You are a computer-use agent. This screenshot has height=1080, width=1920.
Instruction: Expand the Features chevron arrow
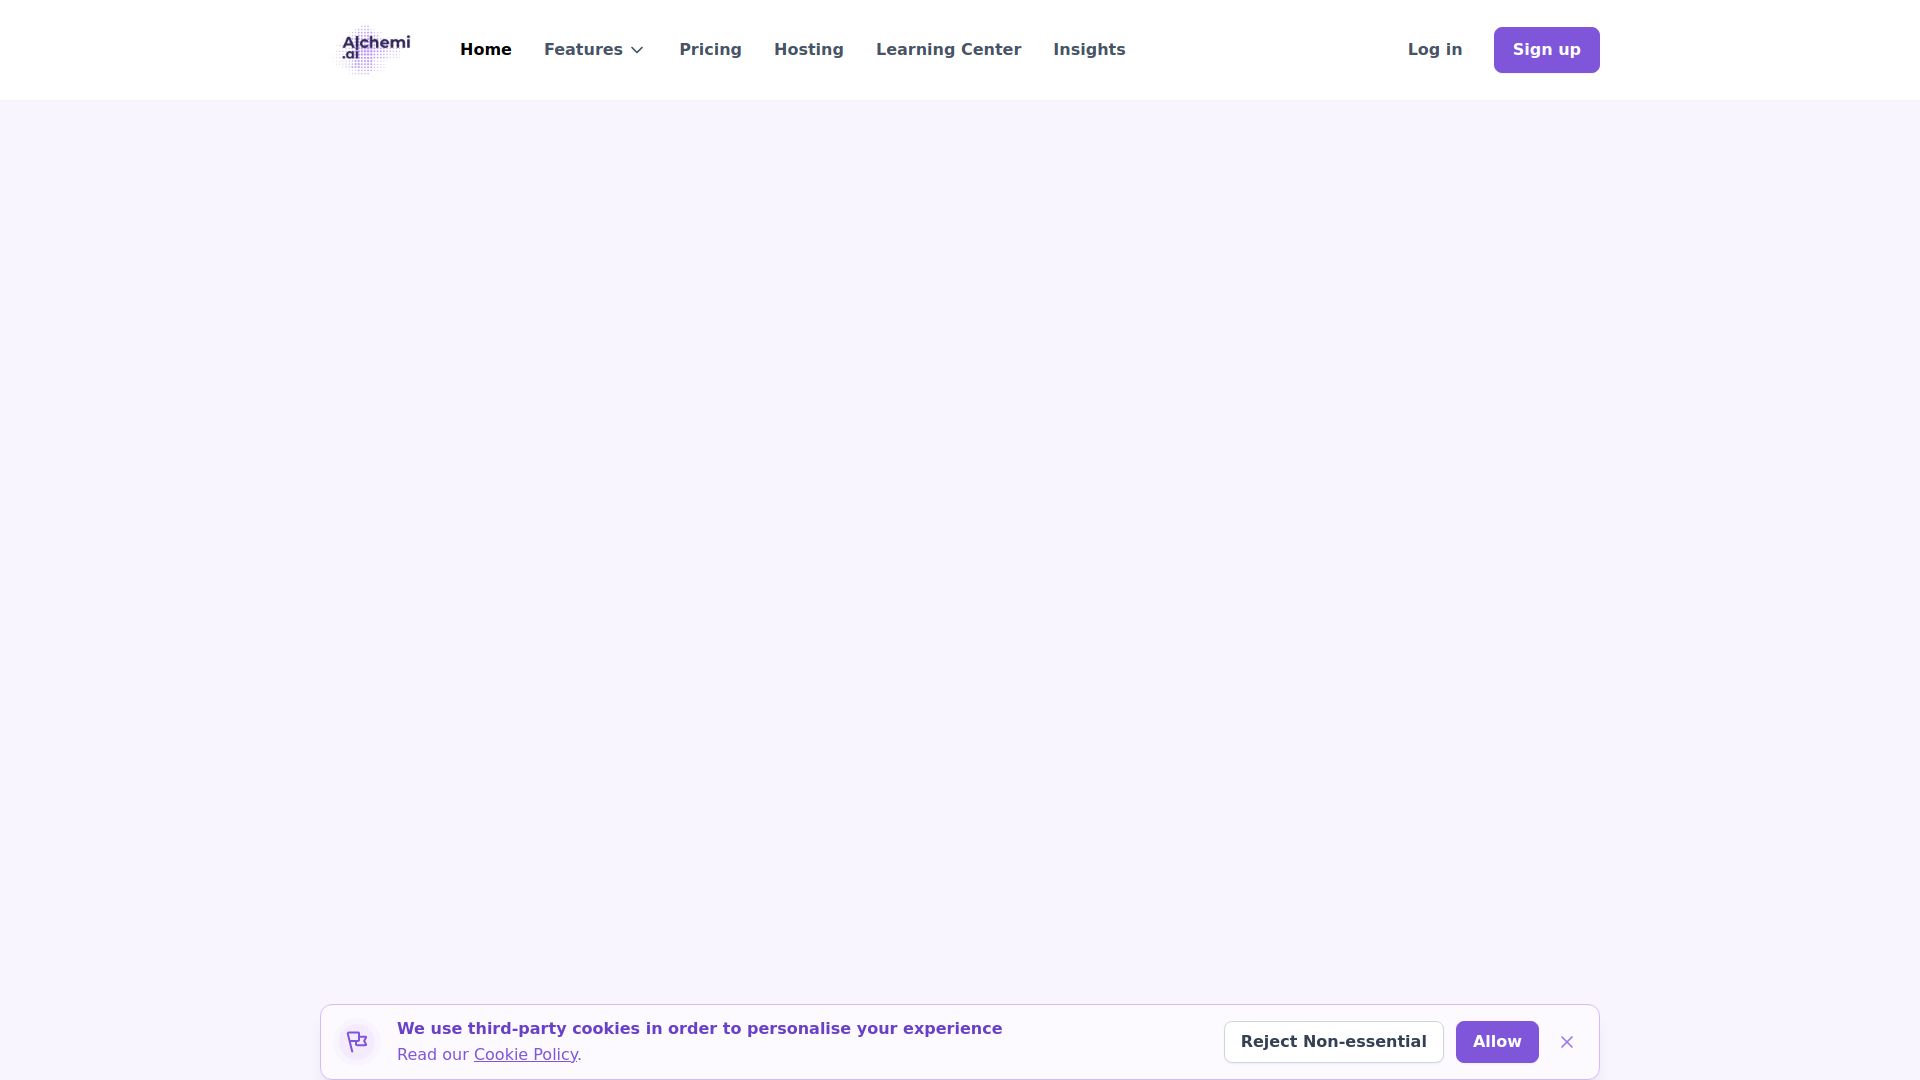(x=637, y=50)
